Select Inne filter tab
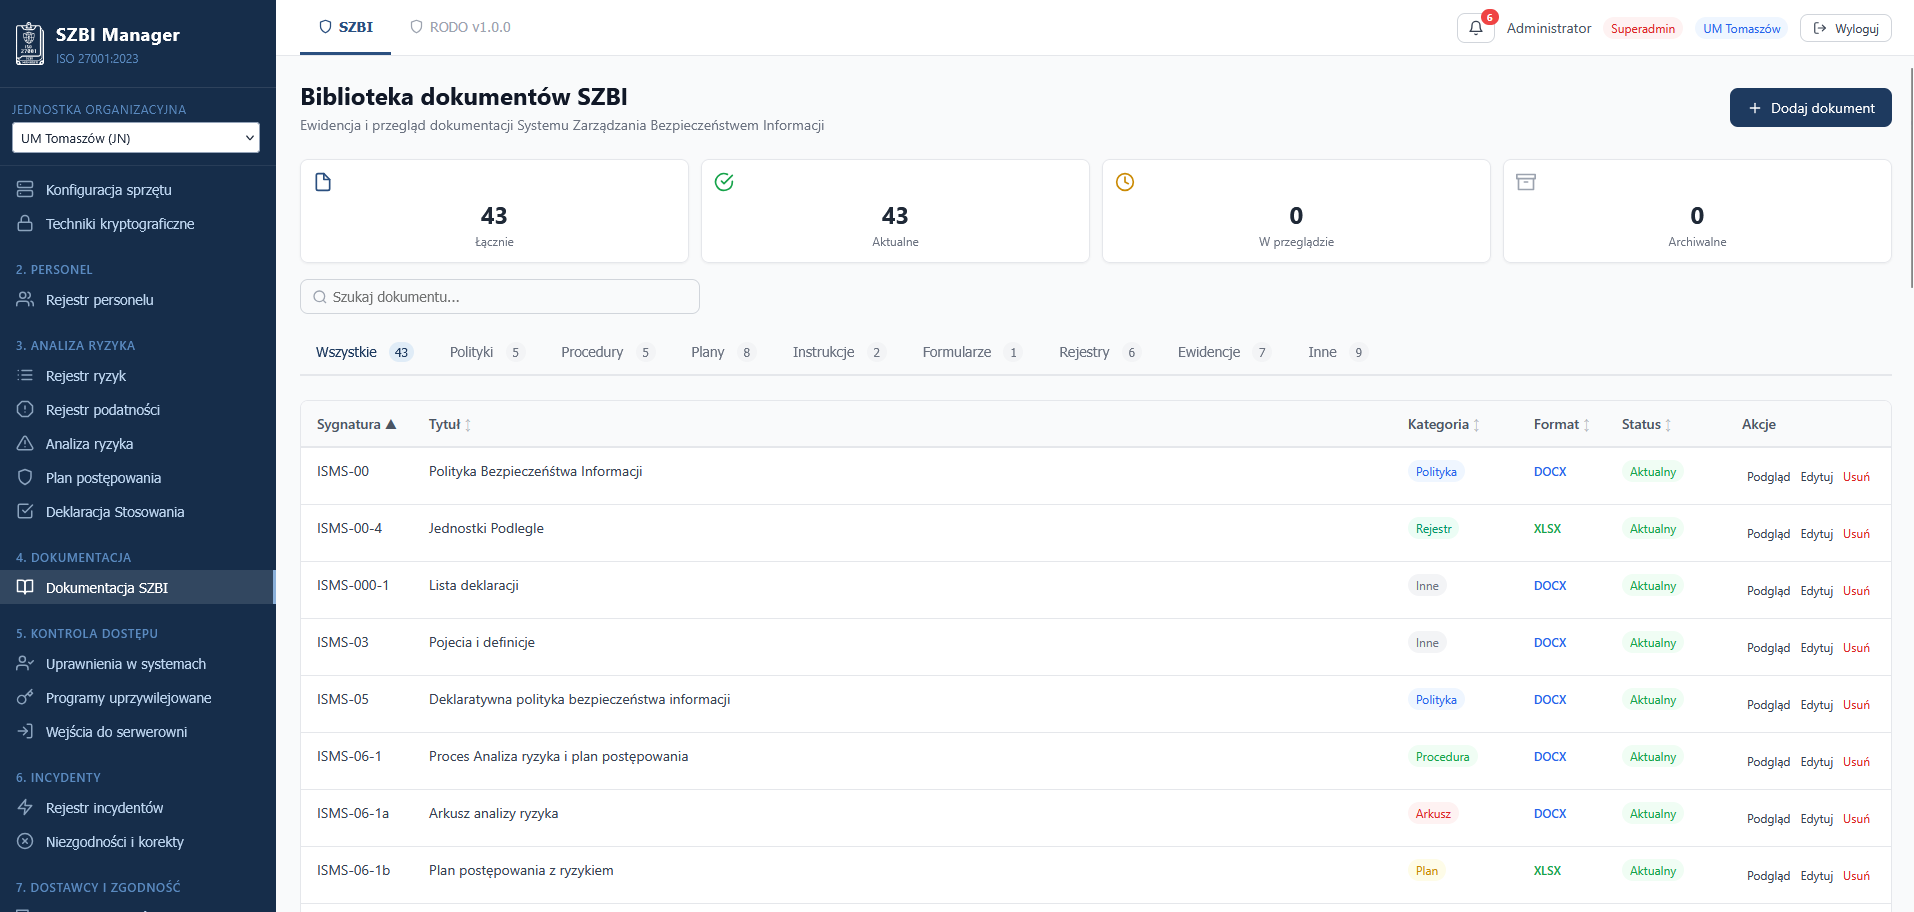This screenshot has height=912, width=1914. point(1337,352)
